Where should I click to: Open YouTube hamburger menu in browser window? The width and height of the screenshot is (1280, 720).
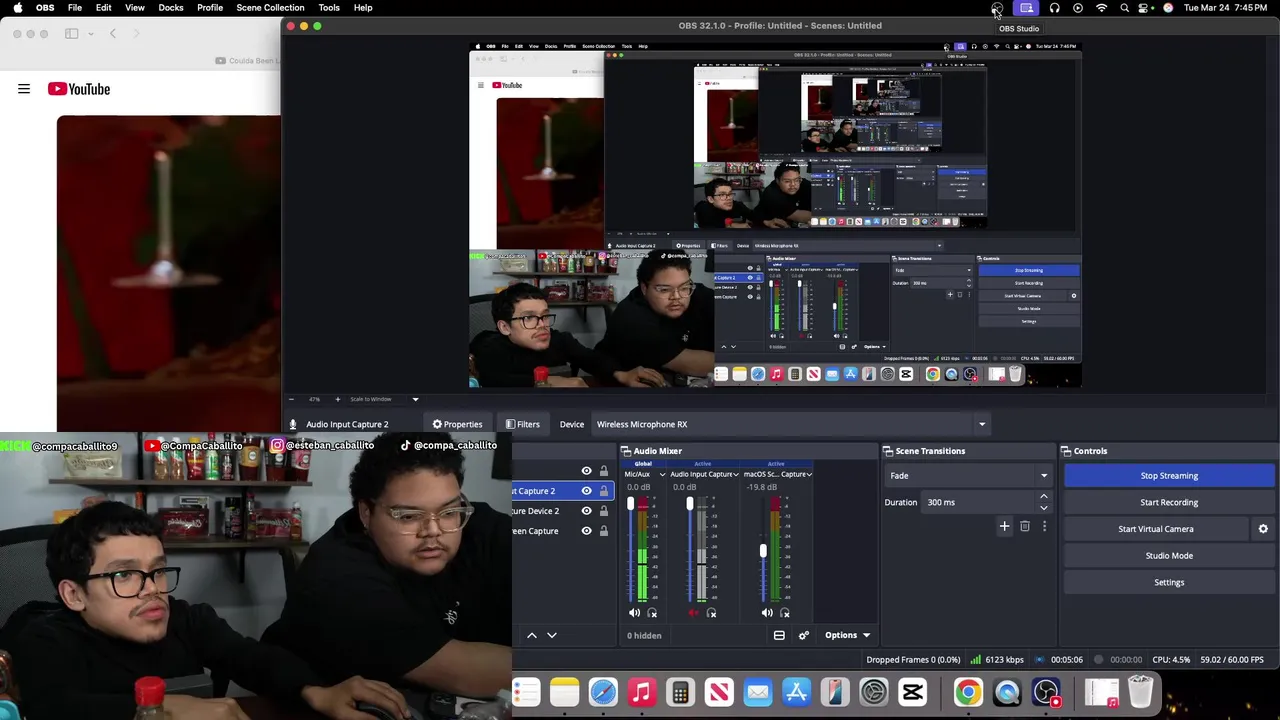pyautogui.click(x=24, y=89)
